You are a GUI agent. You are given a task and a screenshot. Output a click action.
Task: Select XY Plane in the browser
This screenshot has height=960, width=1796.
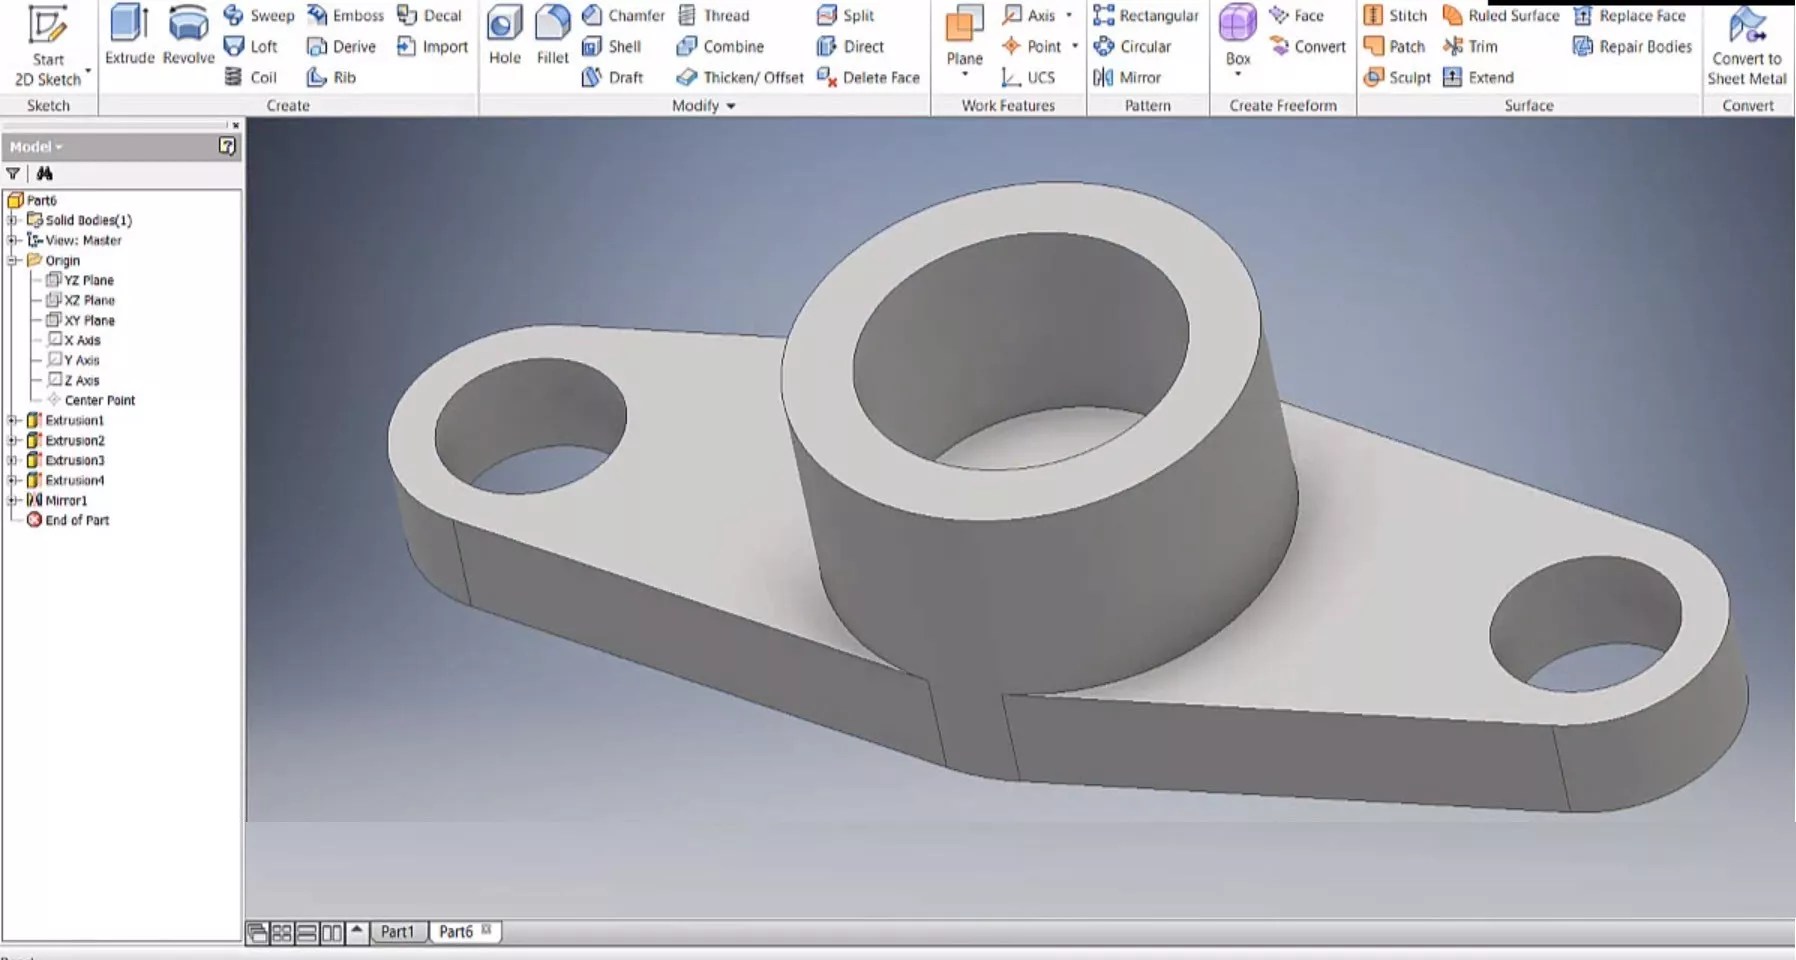click(x=80, y=320)
